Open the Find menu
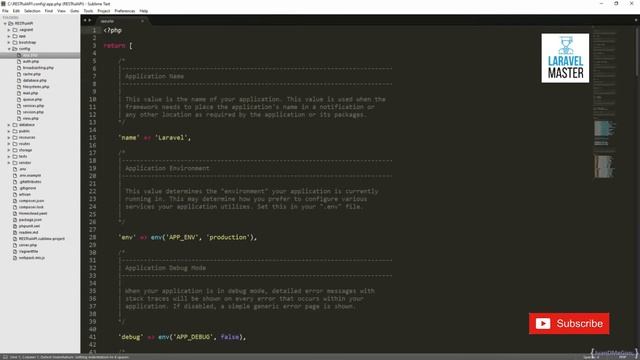The height and width of the screenshot is (360, 640). coord(49,11)
